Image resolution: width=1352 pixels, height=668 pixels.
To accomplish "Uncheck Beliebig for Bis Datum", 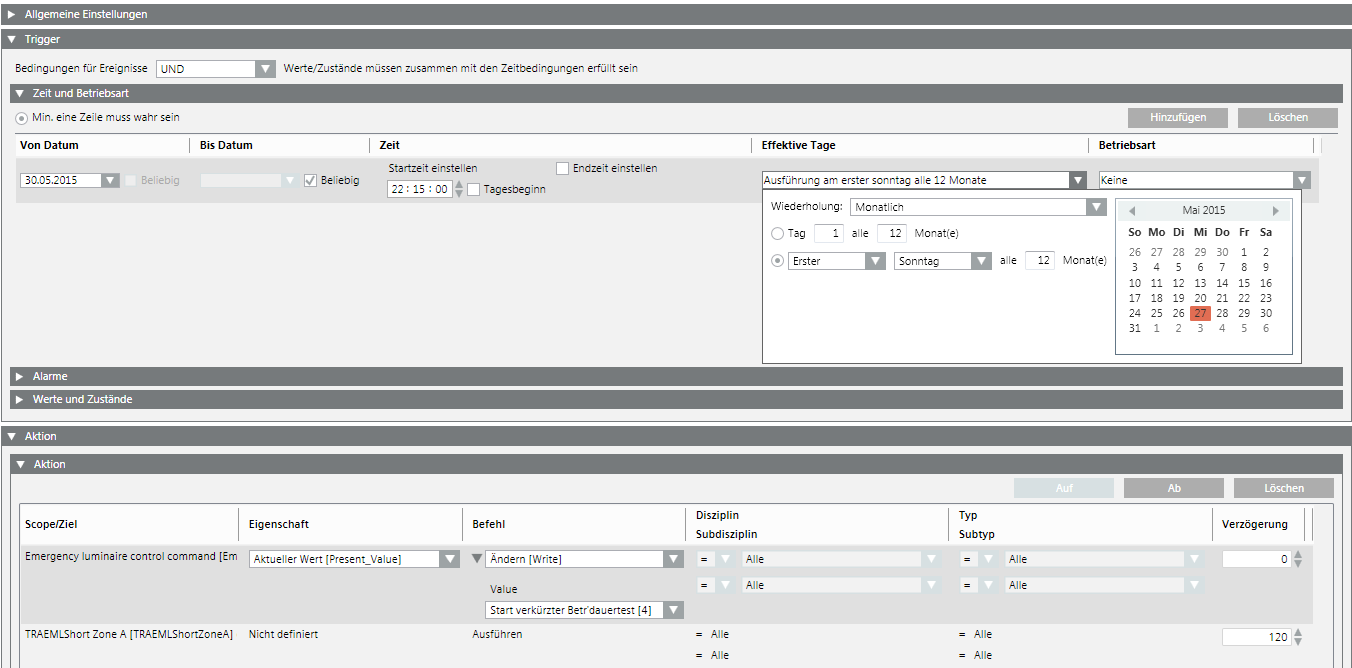I will point(310,181).
